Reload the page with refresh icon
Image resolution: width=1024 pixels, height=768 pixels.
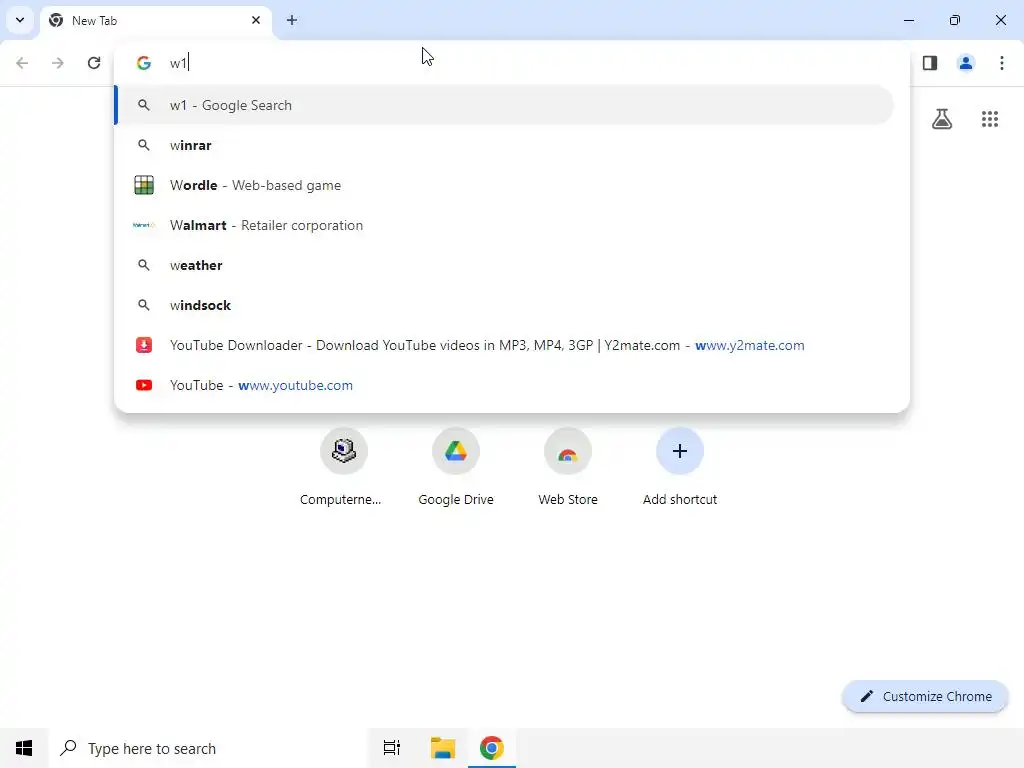click(x=94, y=63)
